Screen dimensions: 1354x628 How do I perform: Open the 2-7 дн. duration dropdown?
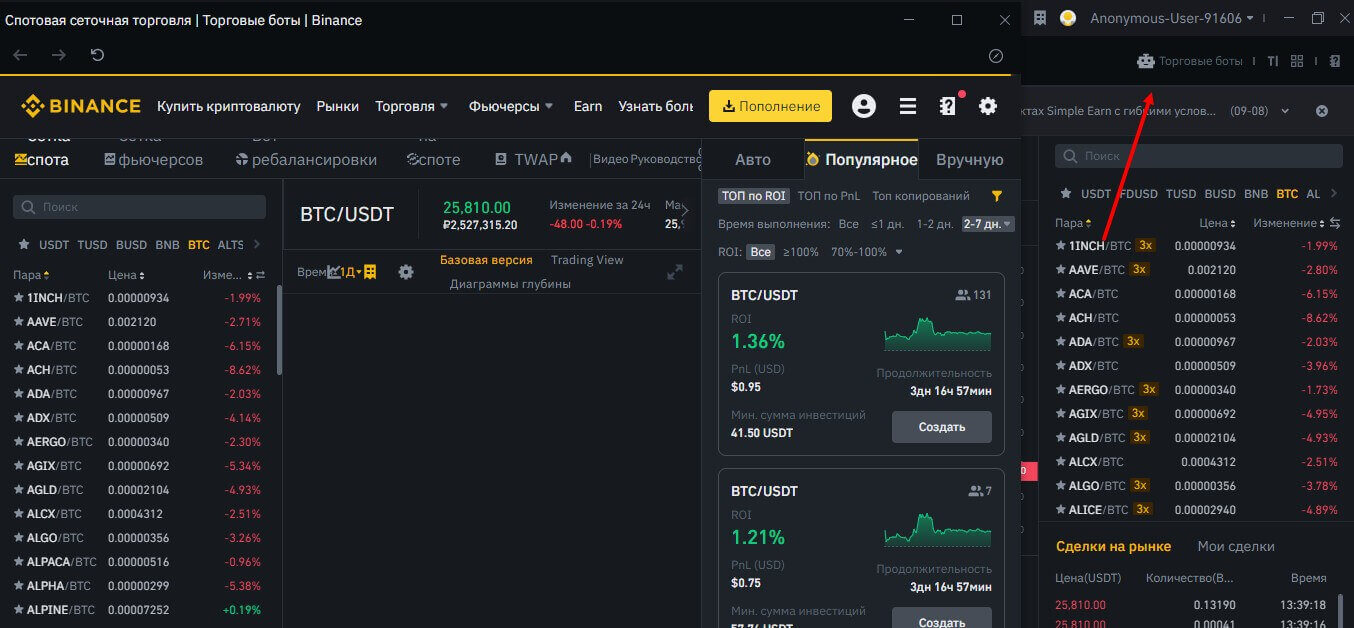pos(988,224)
